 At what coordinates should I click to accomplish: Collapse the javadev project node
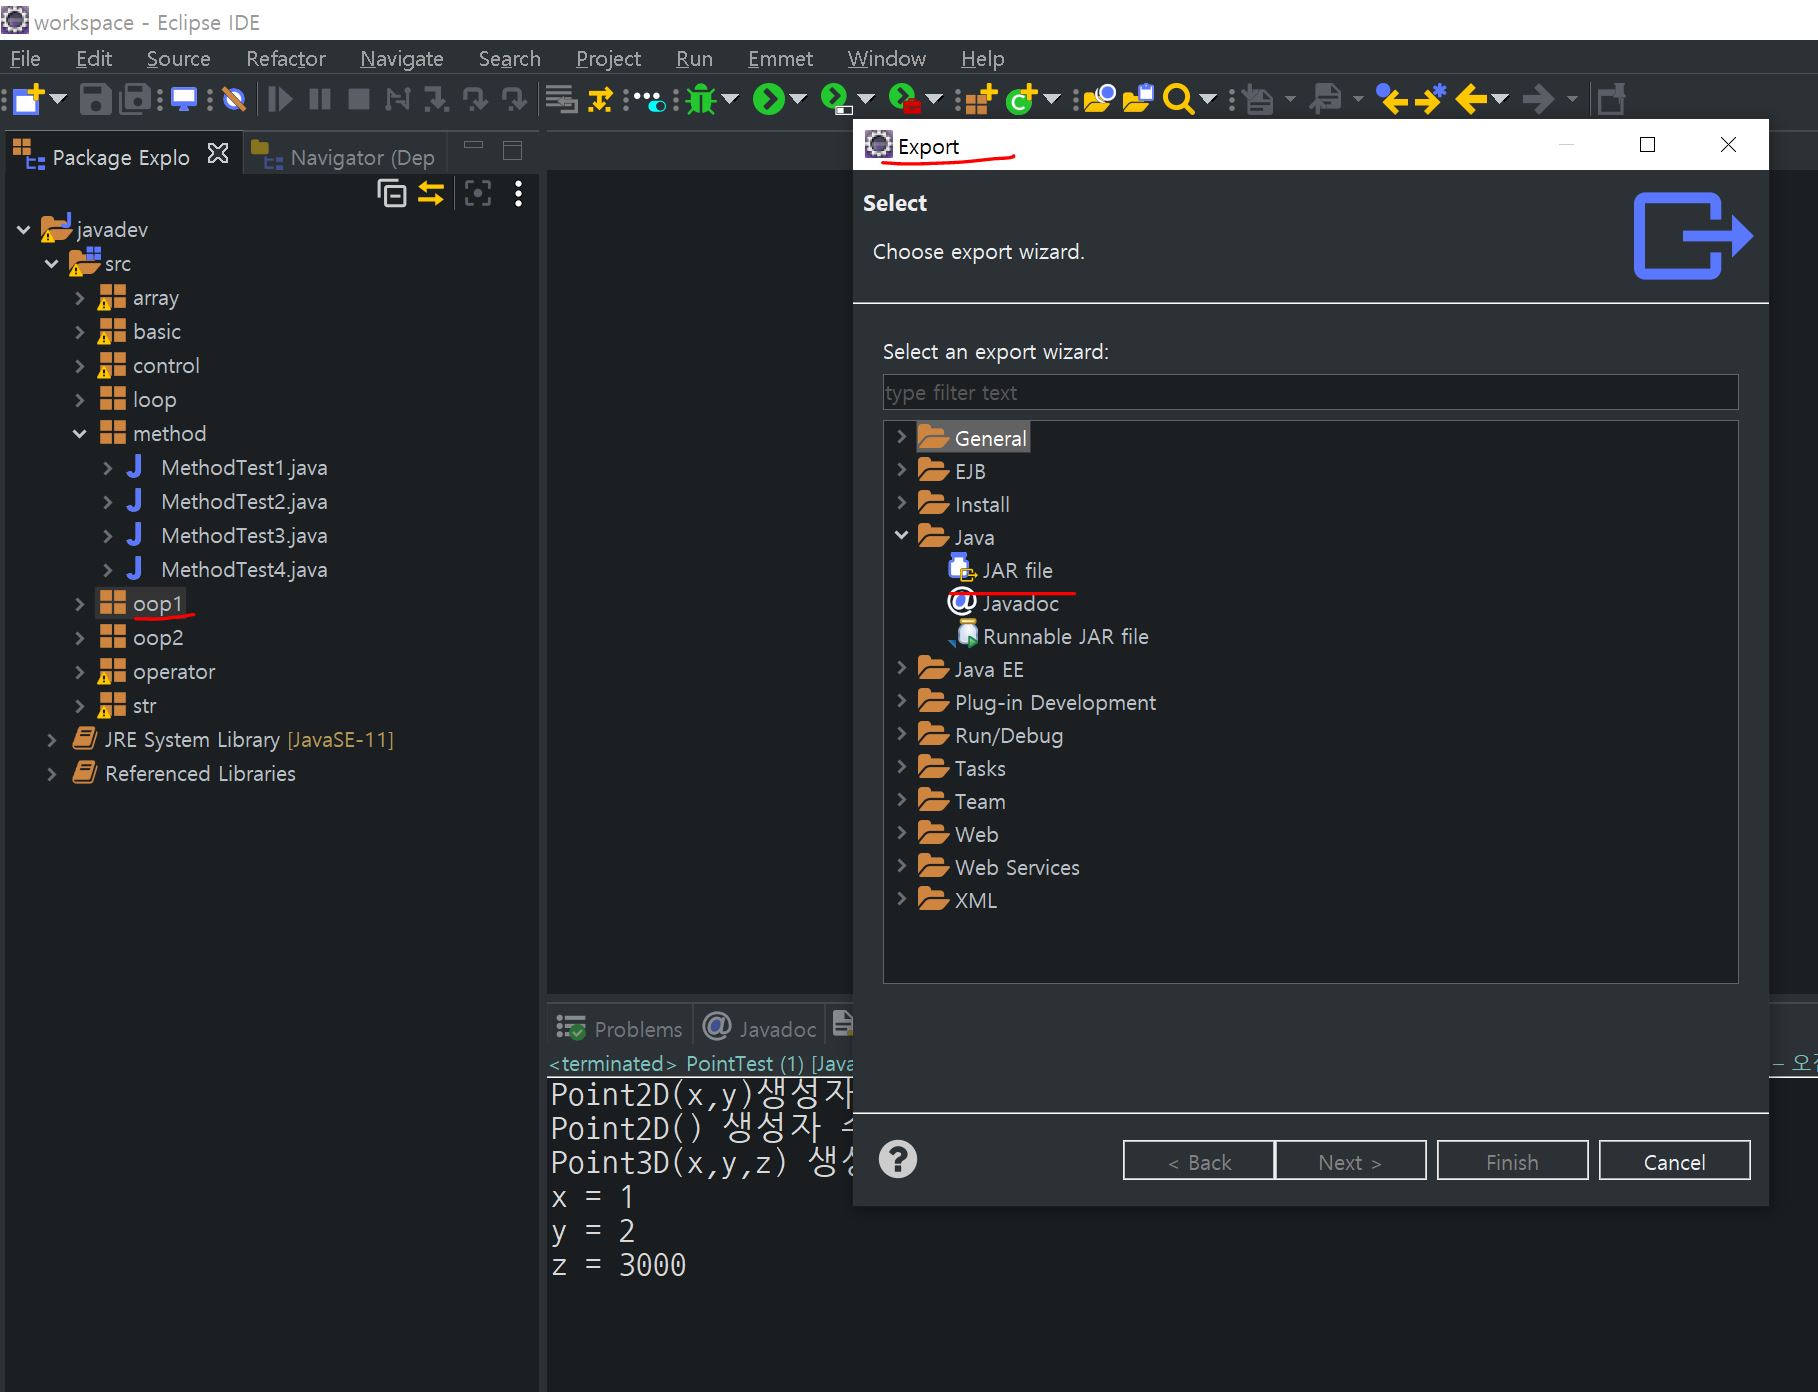(23, 230)
